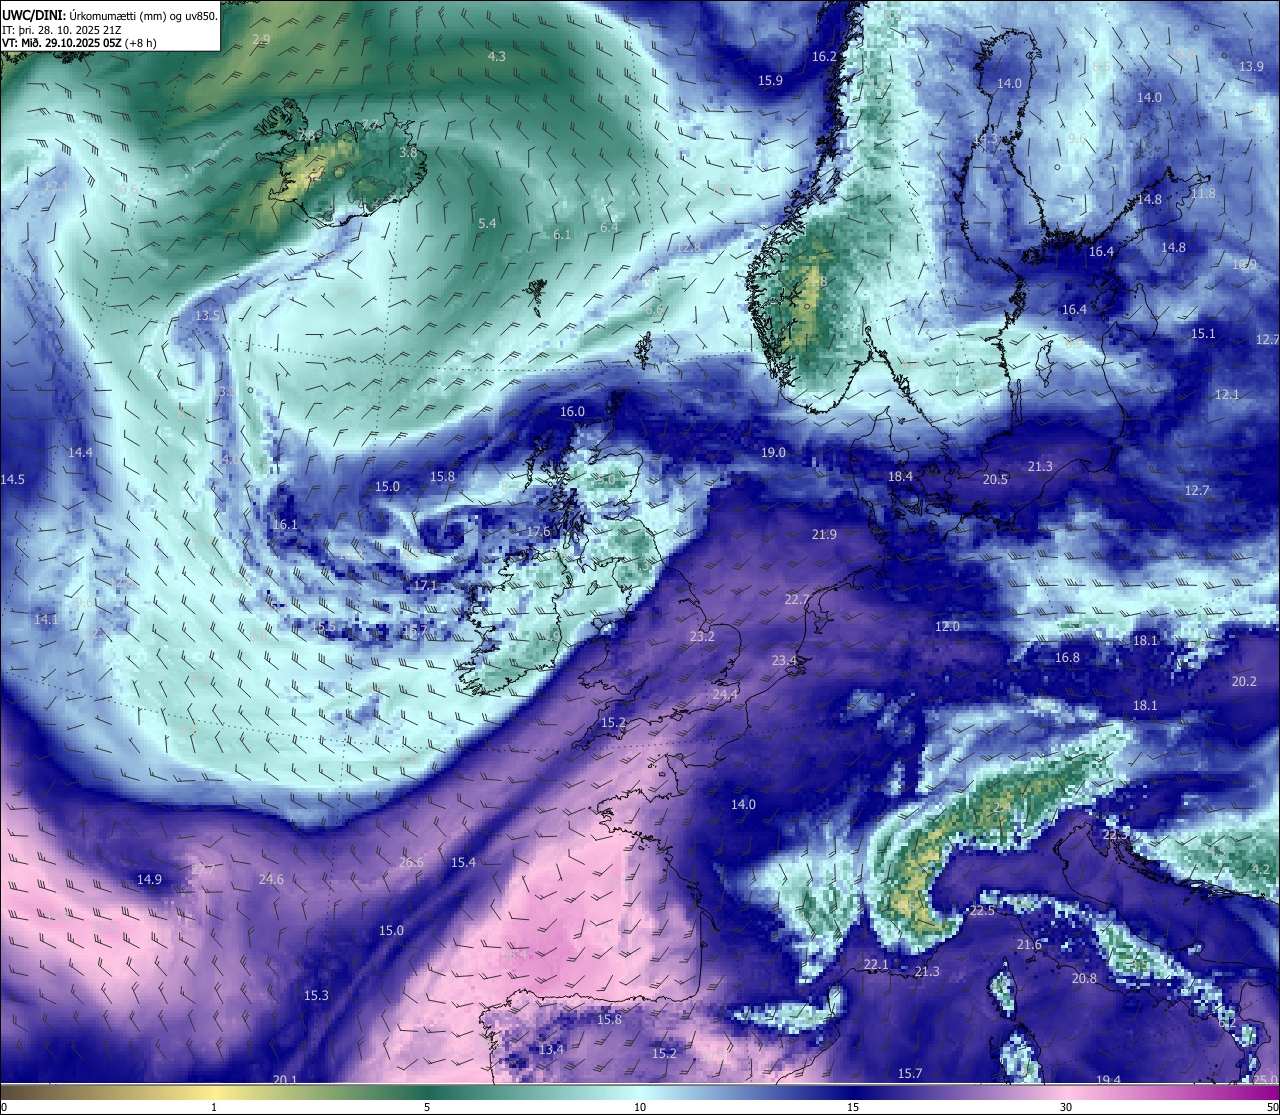Click the 19.4 value label
Screen dimensions: 1280x1115
tap(1108, 1080)
